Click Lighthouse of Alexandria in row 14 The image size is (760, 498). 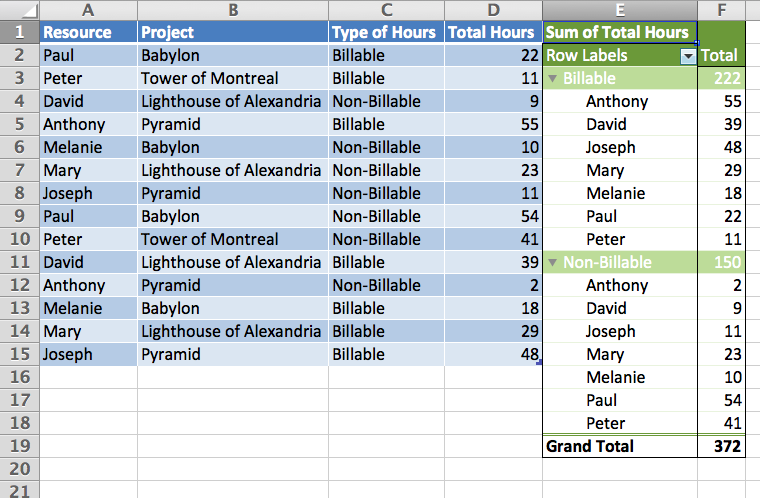click(233, 331)
